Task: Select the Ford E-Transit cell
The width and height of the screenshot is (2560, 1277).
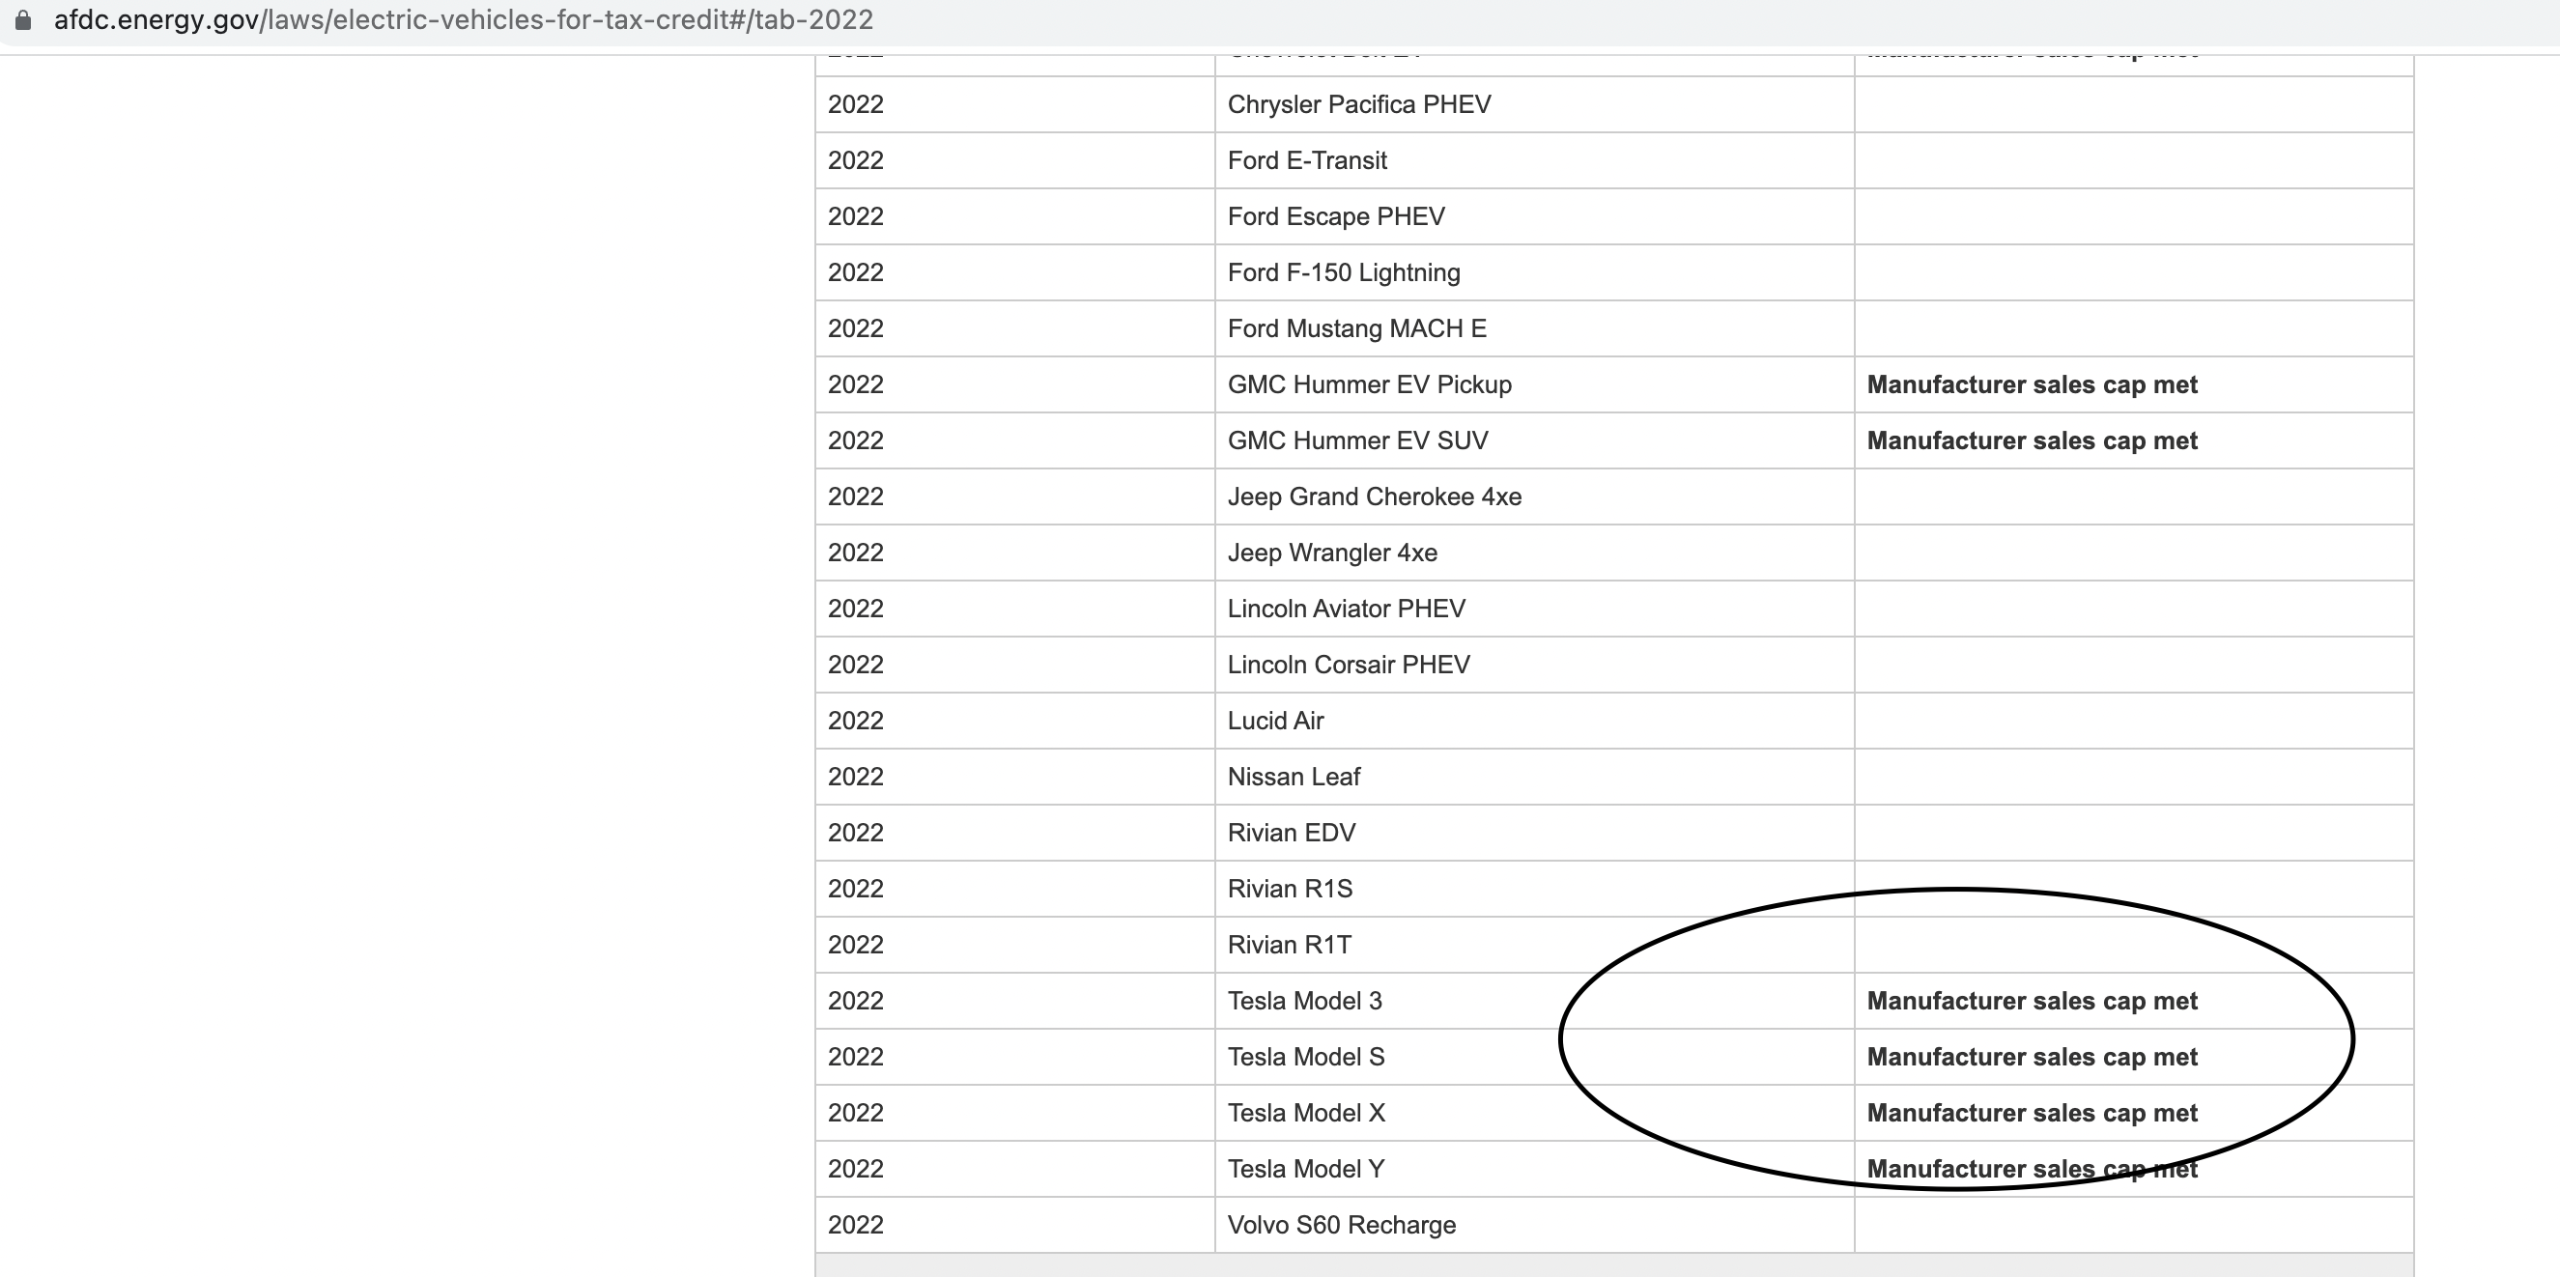Action: click(1534, 160)
